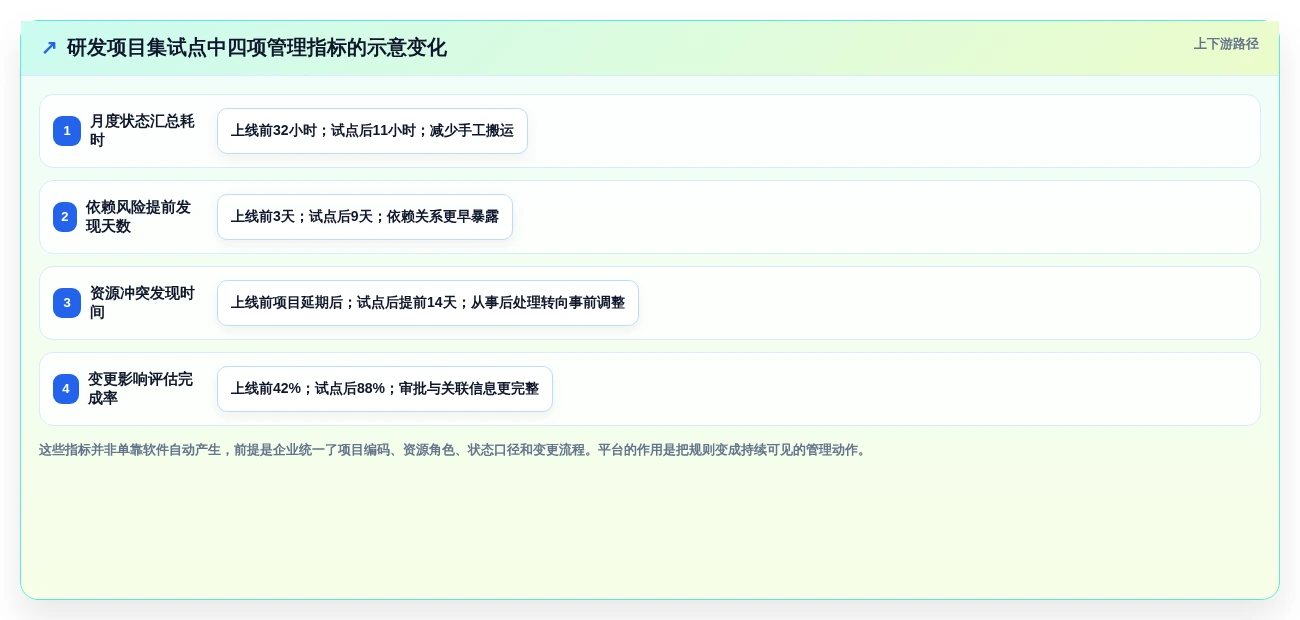Viewport: 1300px width, 620px height.
Task: Click the title 研发项目集试点中四项管理指标的示意变化
Action: (x=257, y=48)
